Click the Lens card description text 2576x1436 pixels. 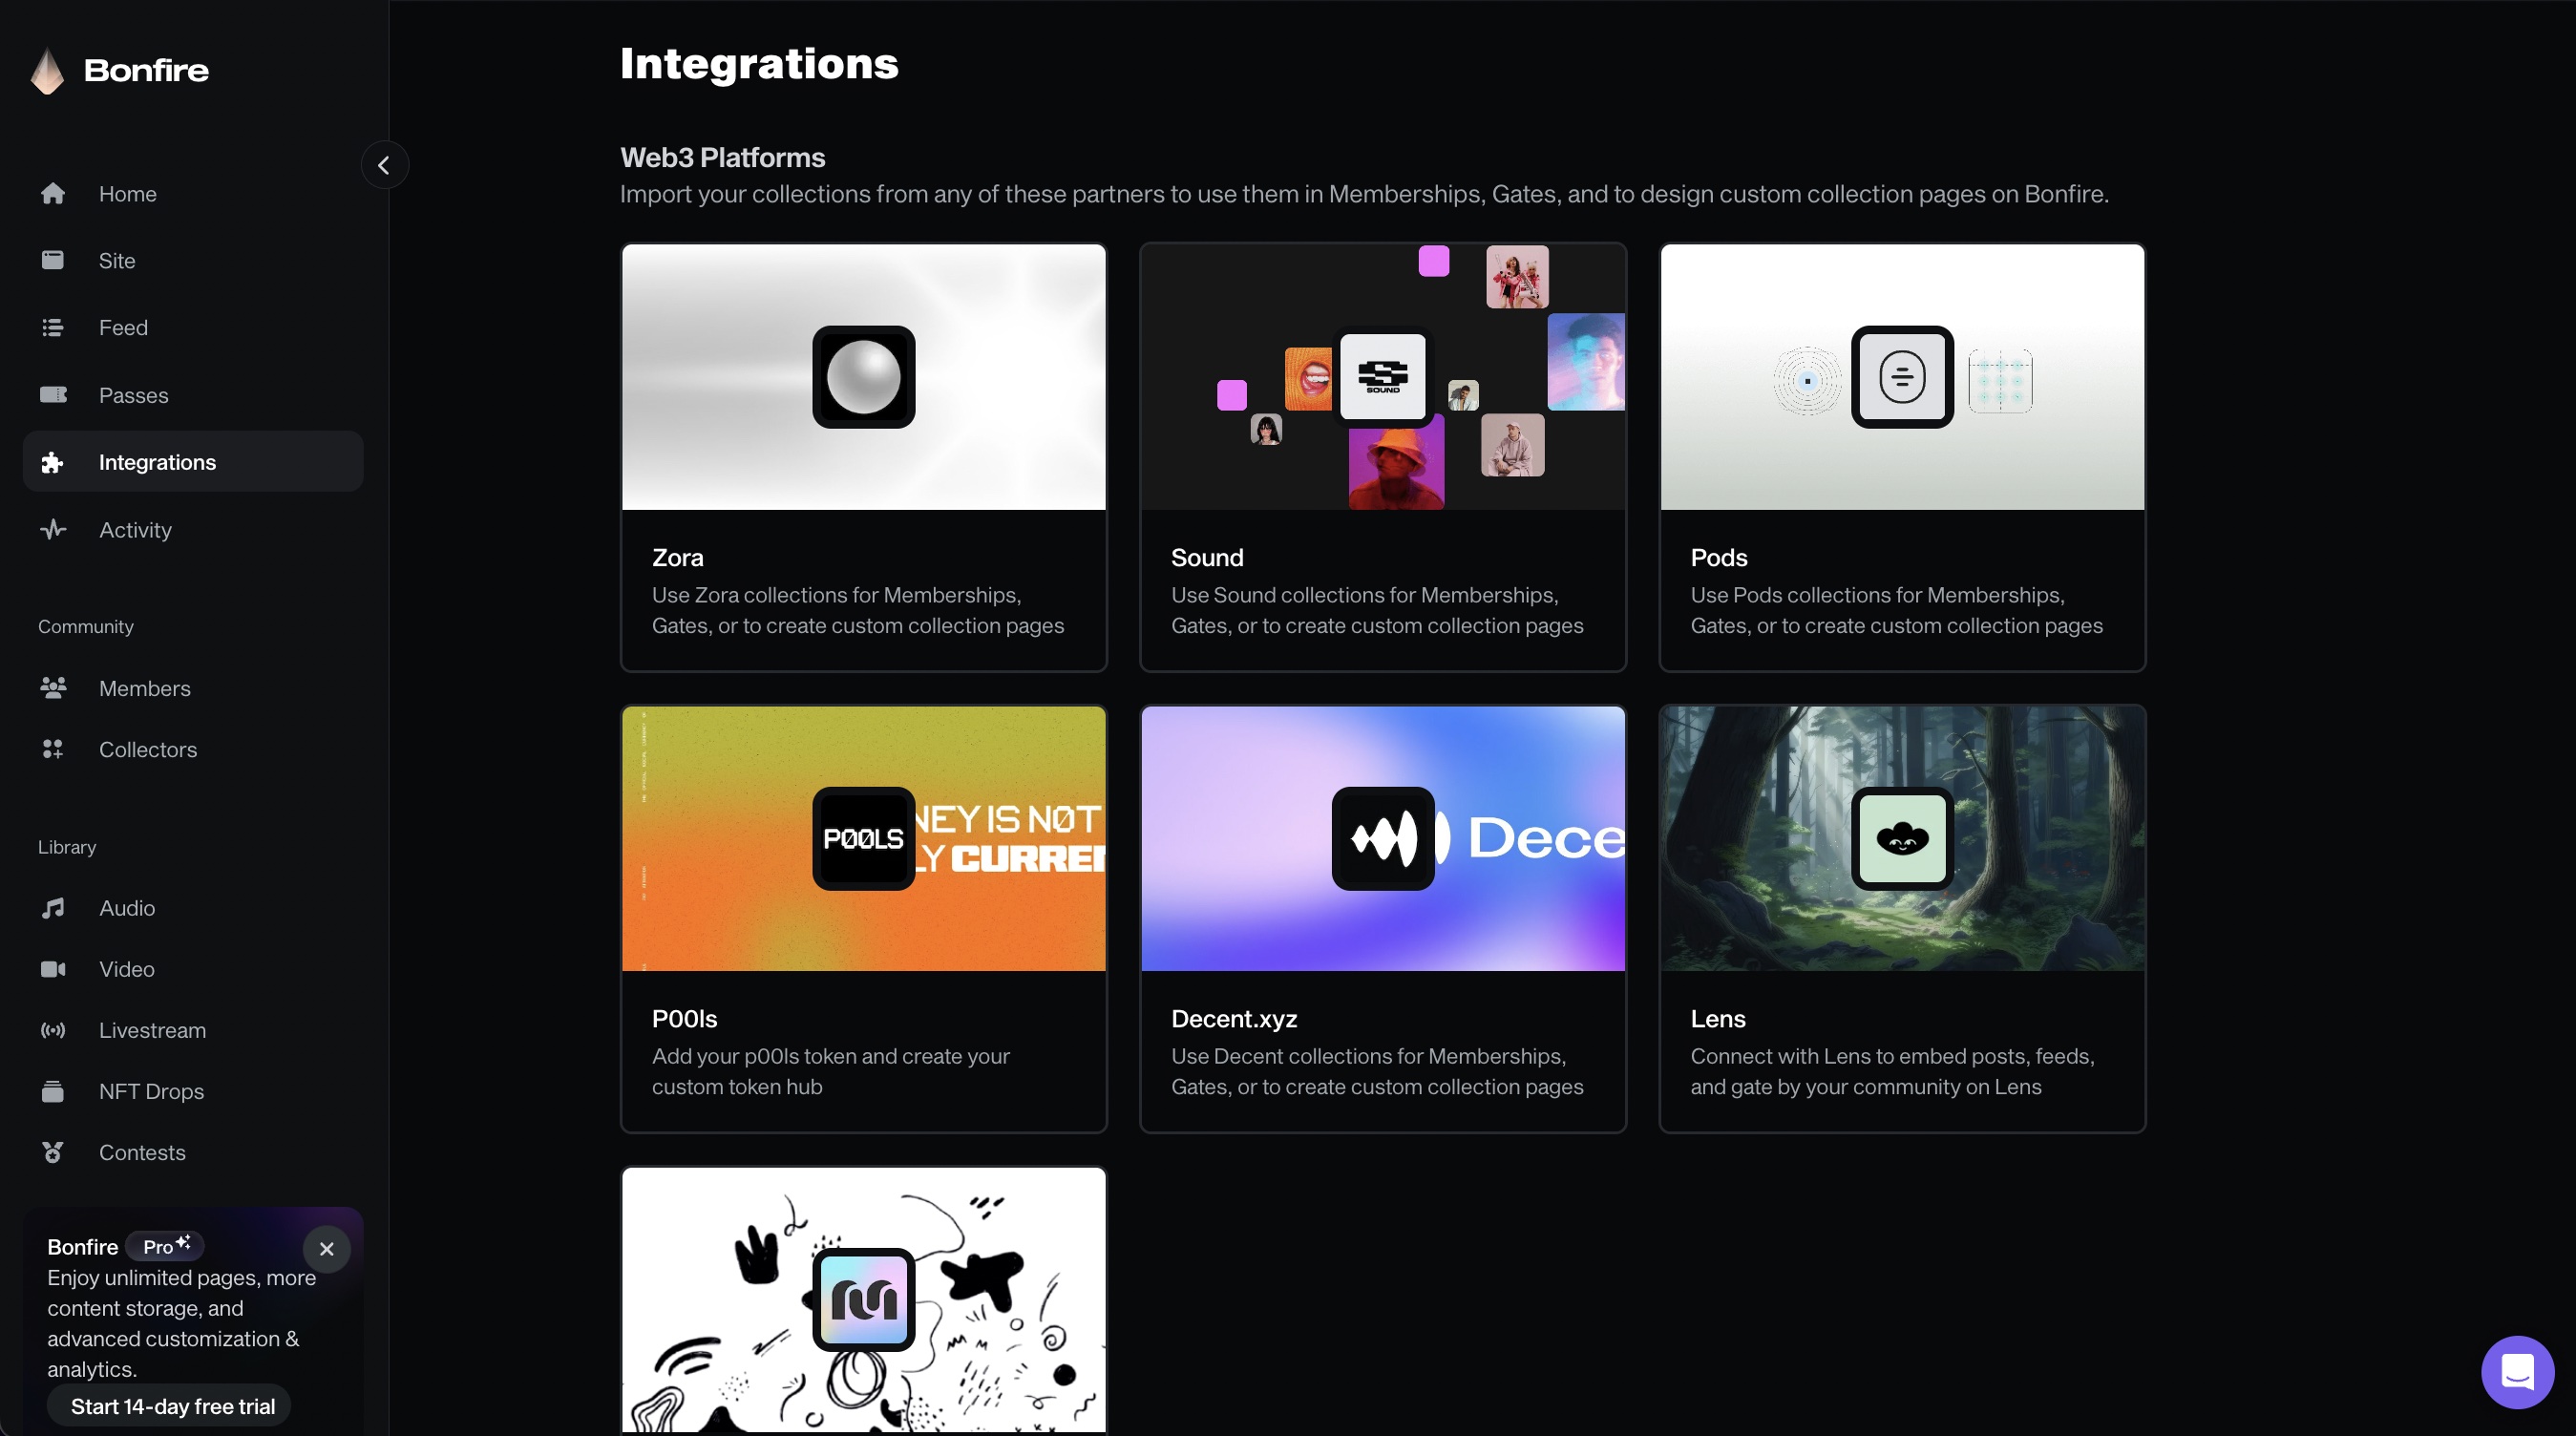1891,1070
